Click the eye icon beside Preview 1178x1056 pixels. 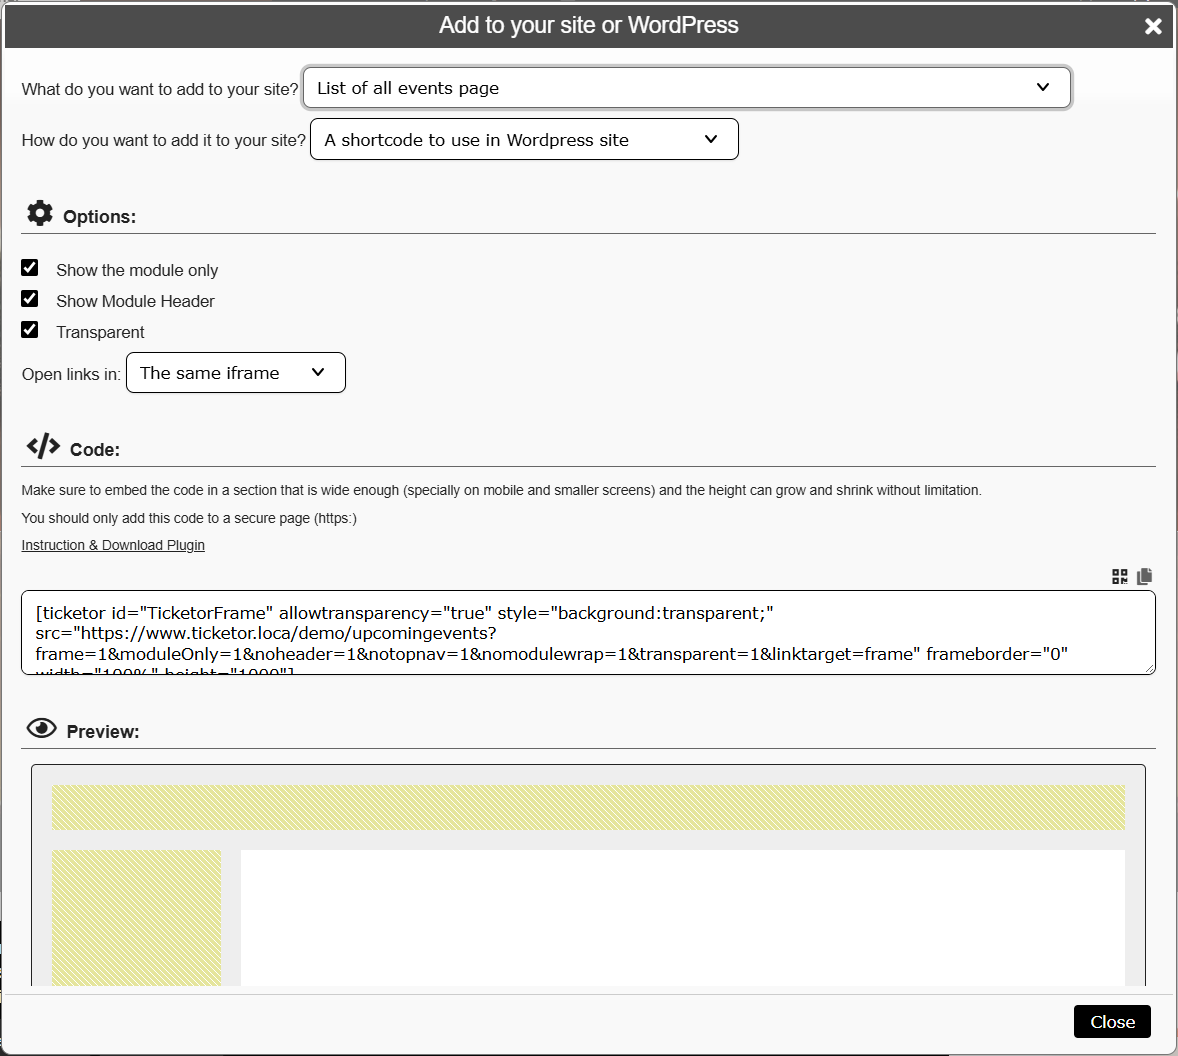(41, 729)
